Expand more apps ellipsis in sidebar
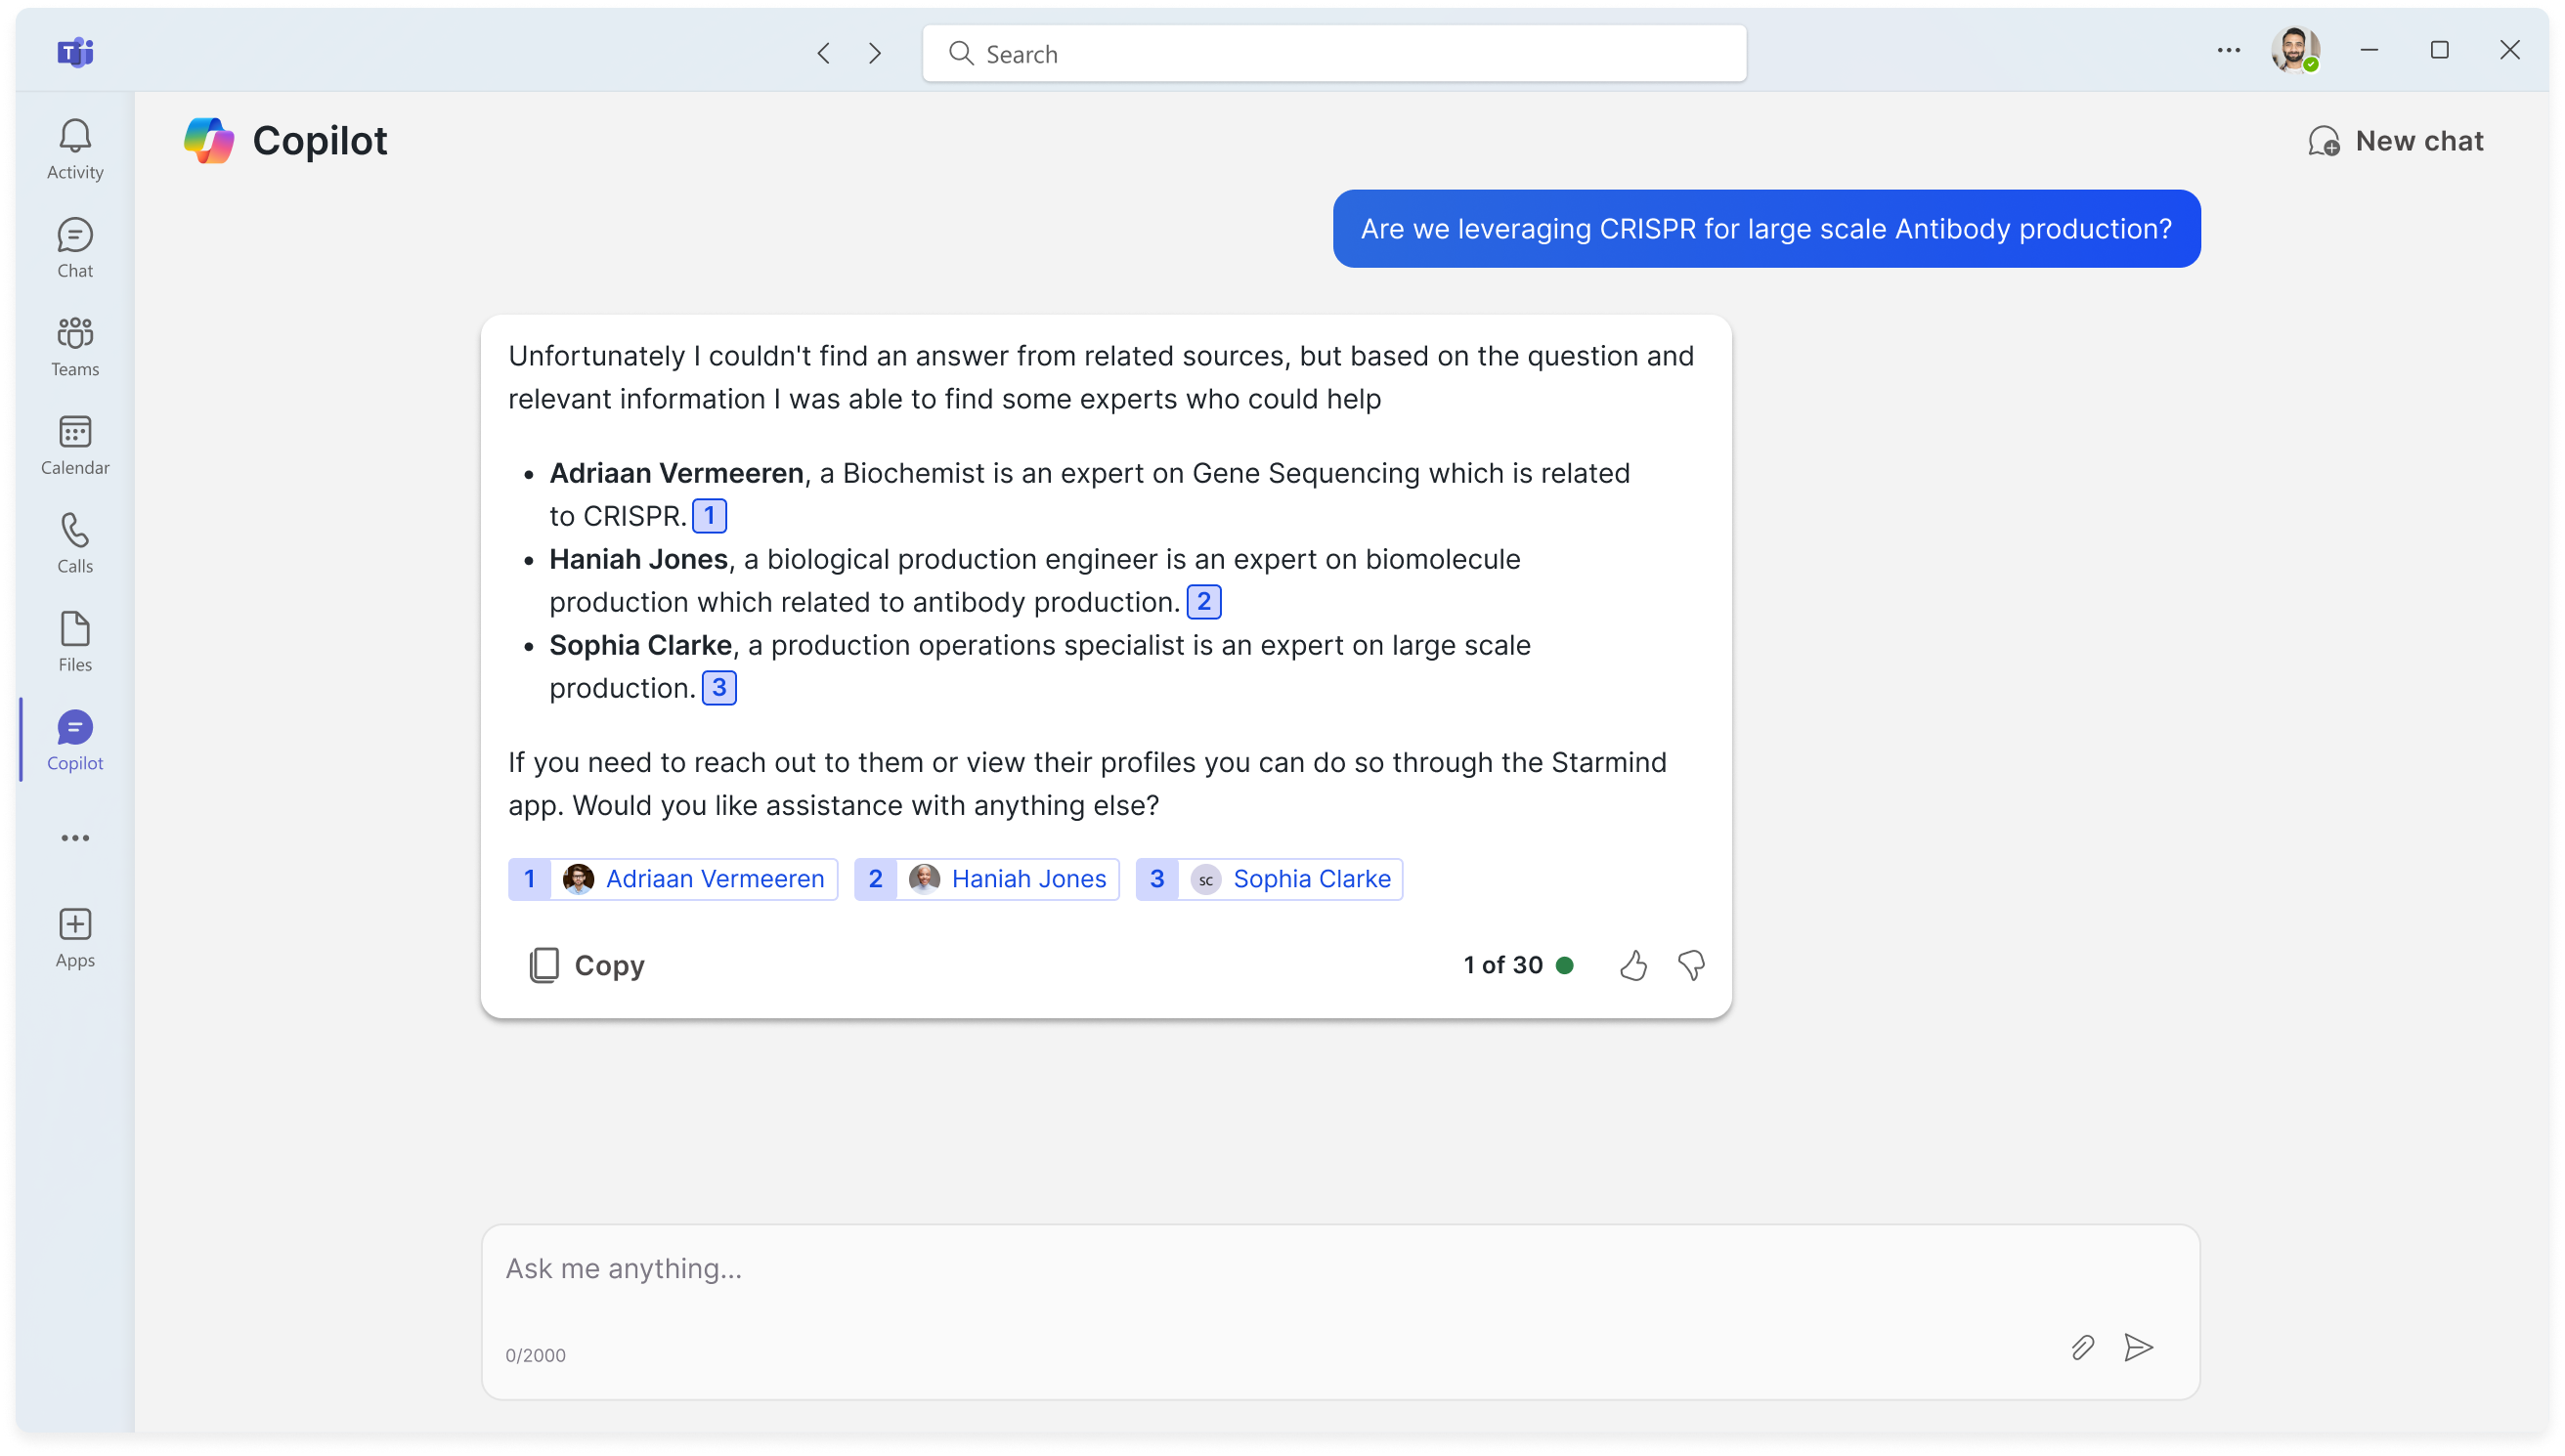Image resolution: width=2565 pixels, height=1456 pixels. pyautogui.click(x=75, y=838)
